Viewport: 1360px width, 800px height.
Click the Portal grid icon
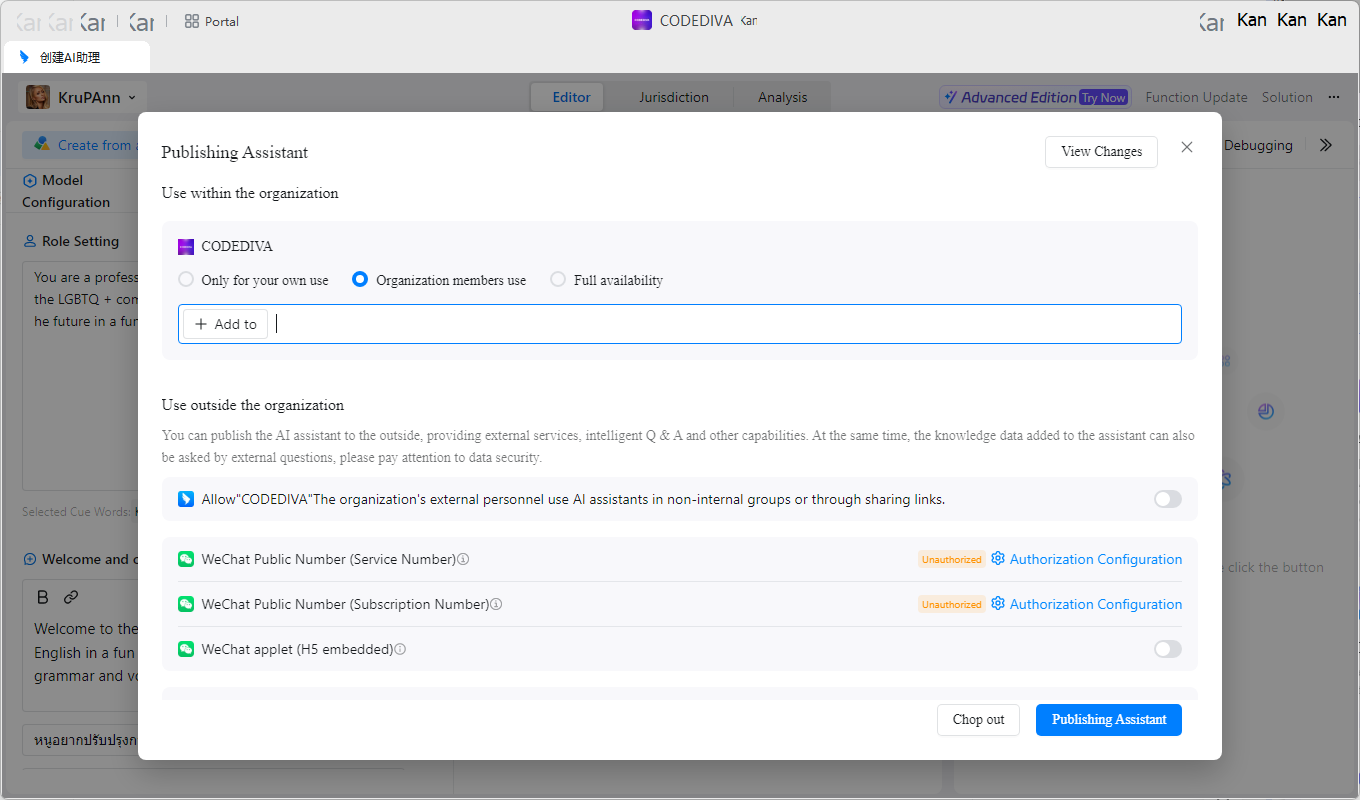[x=192, y=21]
